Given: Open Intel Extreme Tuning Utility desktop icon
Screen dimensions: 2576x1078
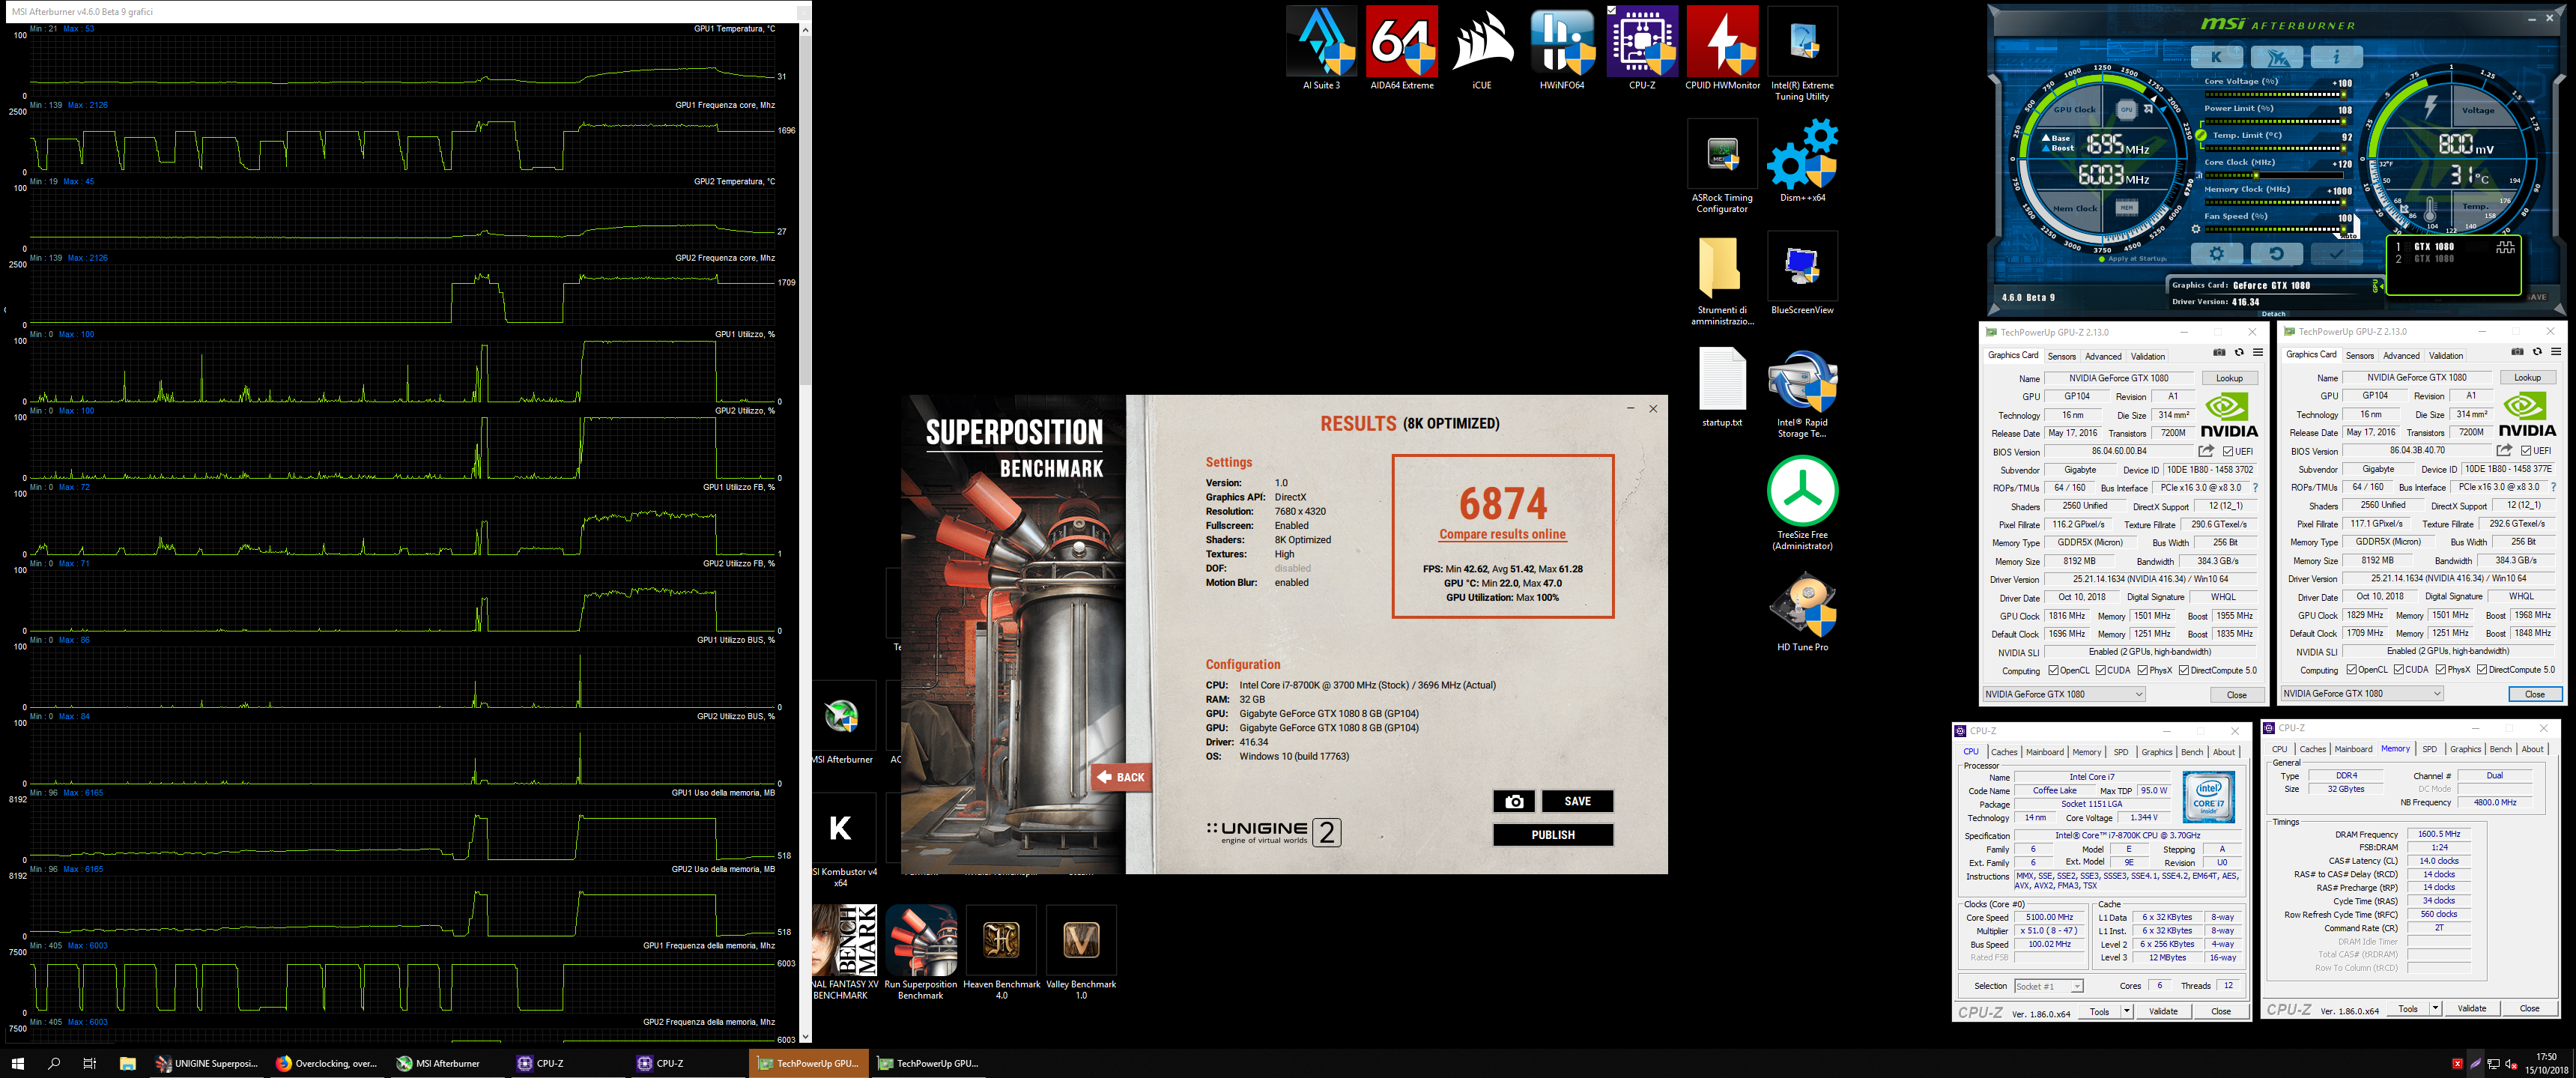Looking at the screenshot, I should pos(1802,54).
